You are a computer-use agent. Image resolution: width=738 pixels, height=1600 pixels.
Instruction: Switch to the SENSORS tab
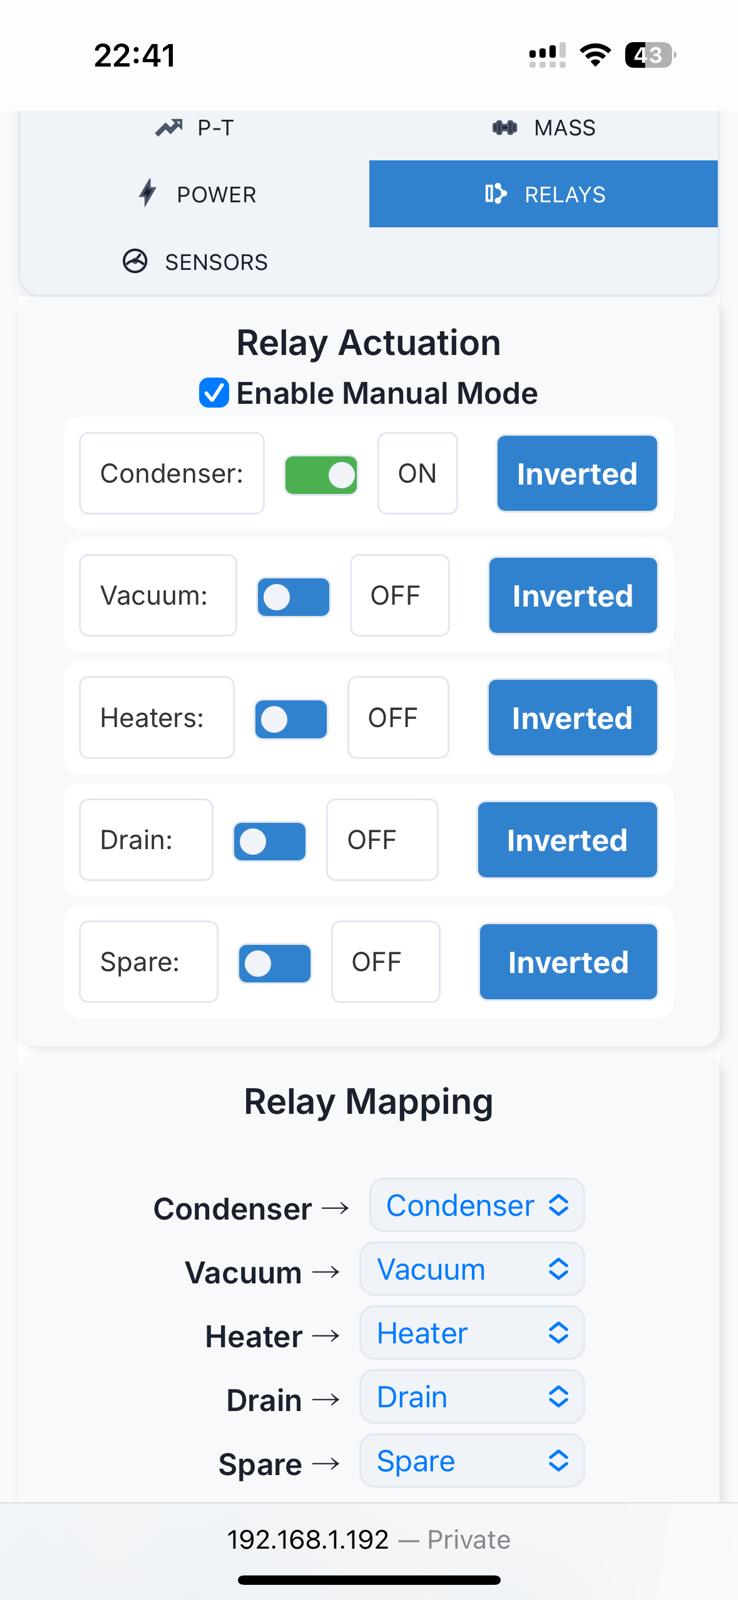[x=195, y=261]
